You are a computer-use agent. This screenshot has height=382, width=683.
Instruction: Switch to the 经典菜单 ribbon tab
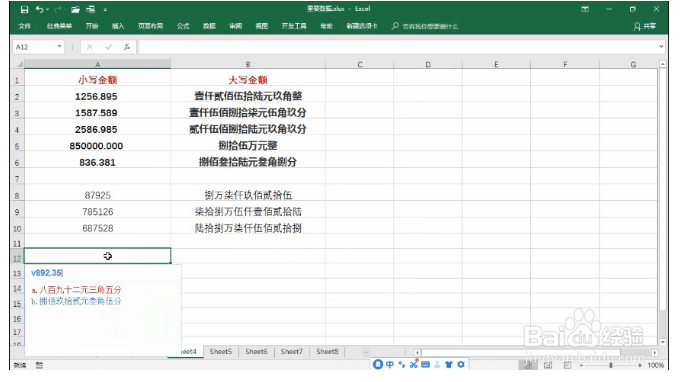click(59, 26)
